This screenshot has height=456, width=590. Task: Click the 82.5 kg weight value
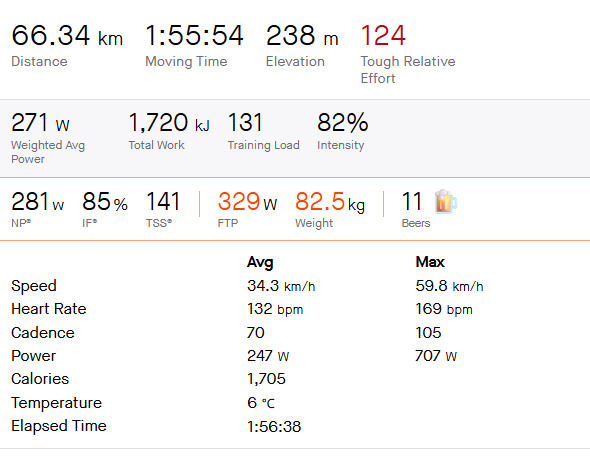pyautogui.click(x=330, y=201)
